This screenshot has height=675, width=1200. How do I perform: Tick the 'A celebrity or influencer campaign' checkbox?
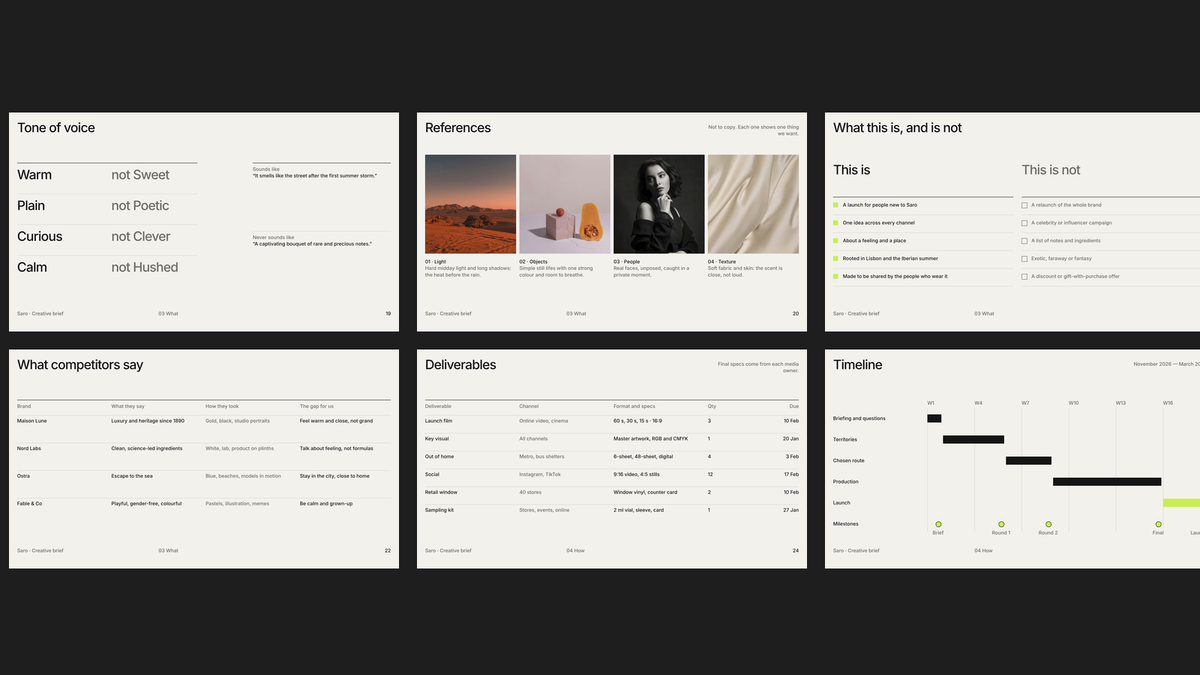1024,223
